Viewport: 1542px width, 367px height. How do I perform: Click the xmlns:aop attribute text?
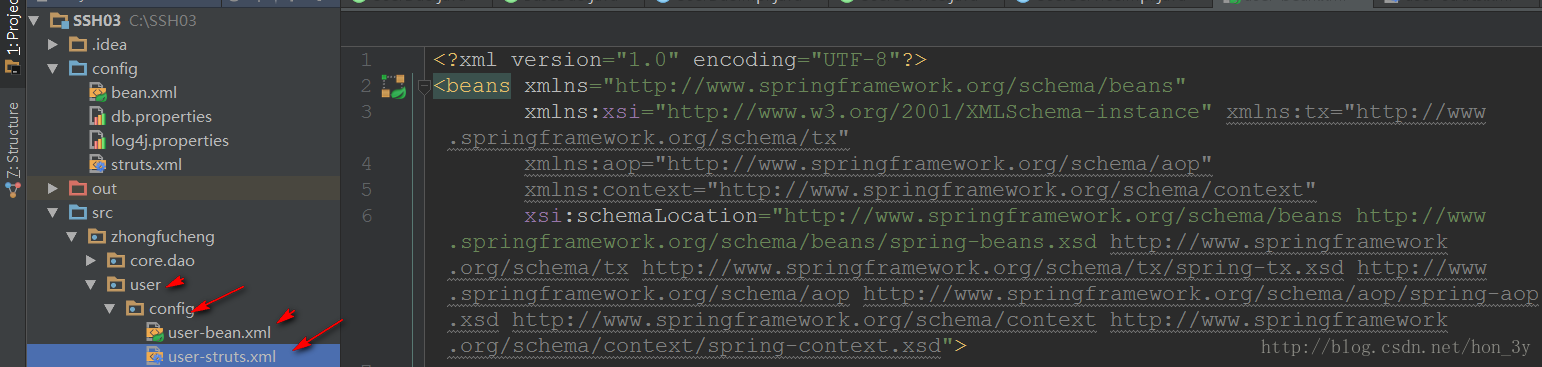(x=868, y=164)
